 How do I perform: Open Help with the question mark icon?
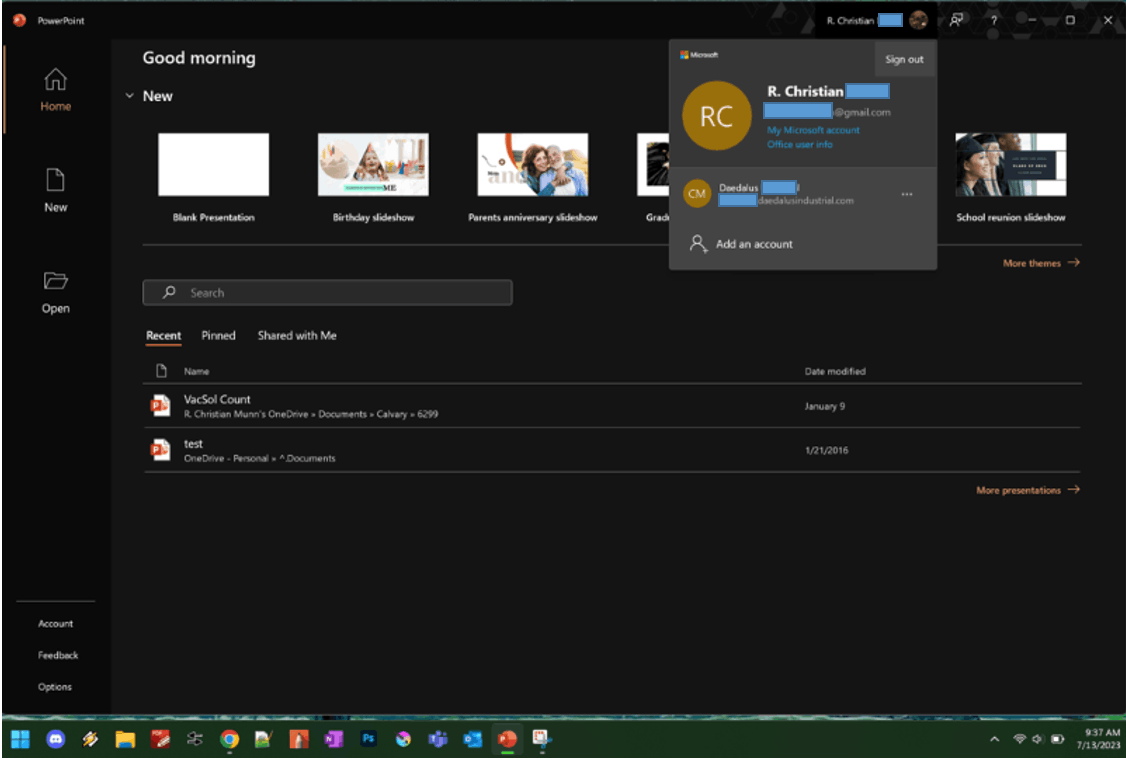pyautogui.click(x=994, y=20)
